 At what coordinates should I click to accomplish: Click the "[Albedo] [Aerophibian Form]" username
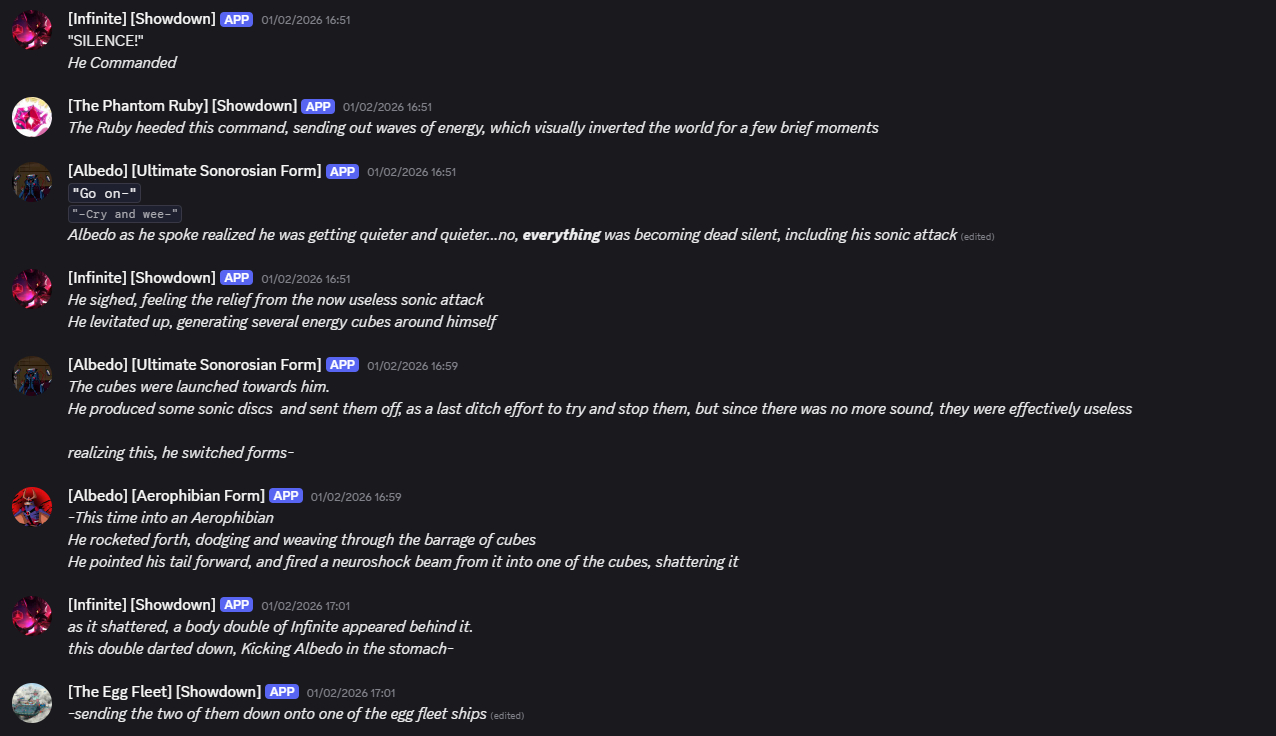tap(166, 496)
